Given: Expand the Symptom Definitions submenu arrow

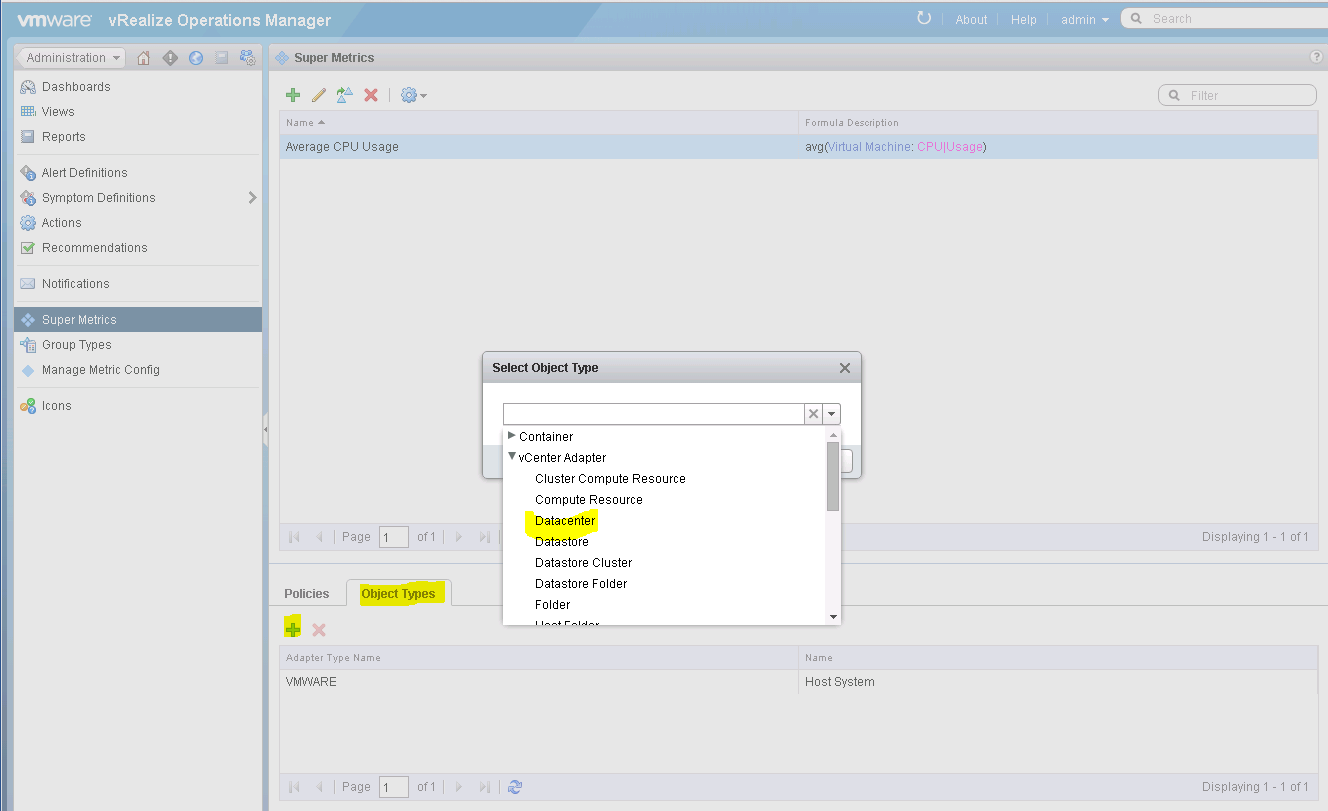Looking at the screenshot, I should coord(252,198).
